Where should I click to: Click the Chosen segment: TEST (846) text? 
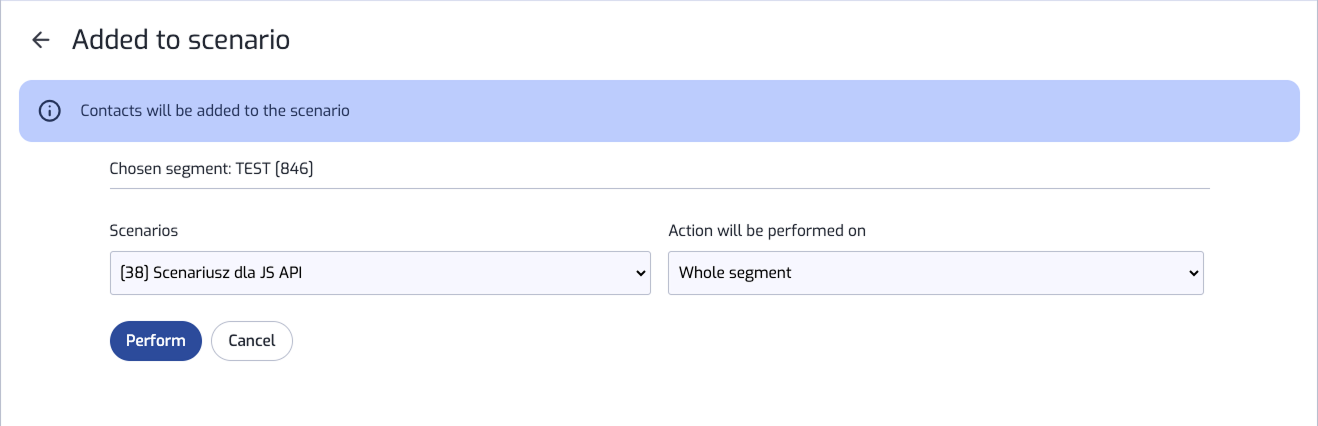(x=212, y=170)
